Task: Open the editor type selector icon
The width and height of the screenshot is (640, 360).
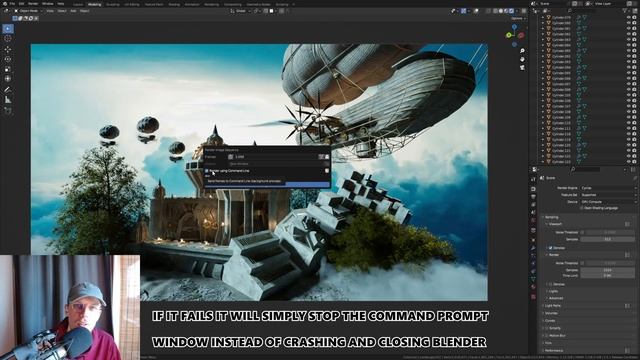Action: (x=7, y=11)
